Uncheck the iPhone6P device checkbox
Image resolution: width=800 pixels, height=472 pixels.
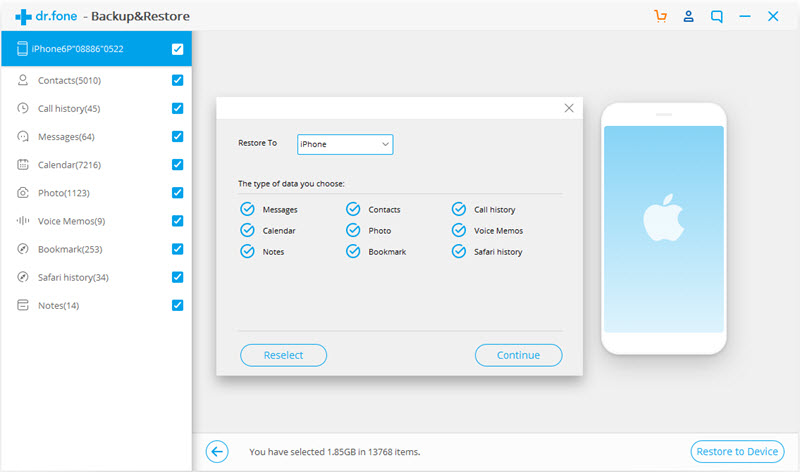pos(177,48)
